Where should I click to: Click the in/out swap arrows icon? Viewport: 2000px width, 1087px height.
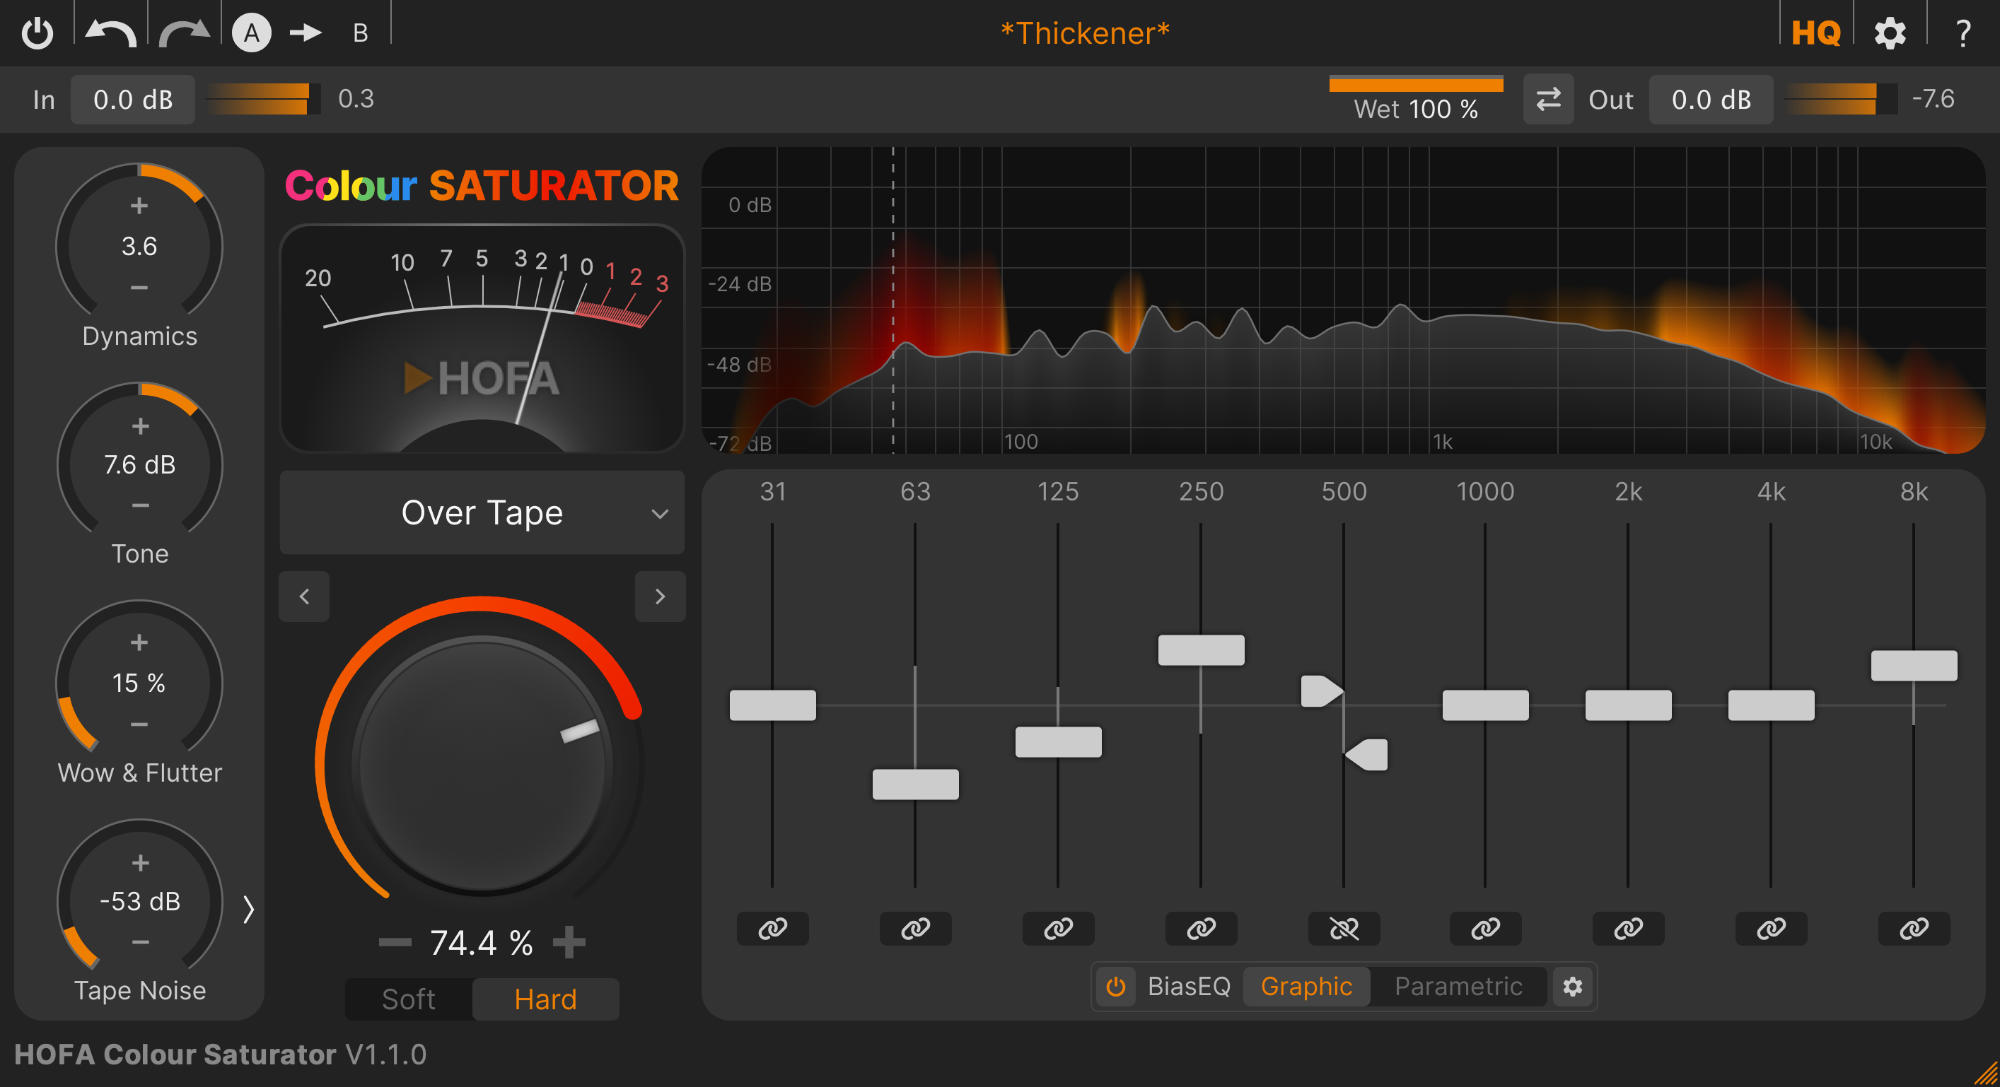pyautogui.click(x=1548, y=99)
